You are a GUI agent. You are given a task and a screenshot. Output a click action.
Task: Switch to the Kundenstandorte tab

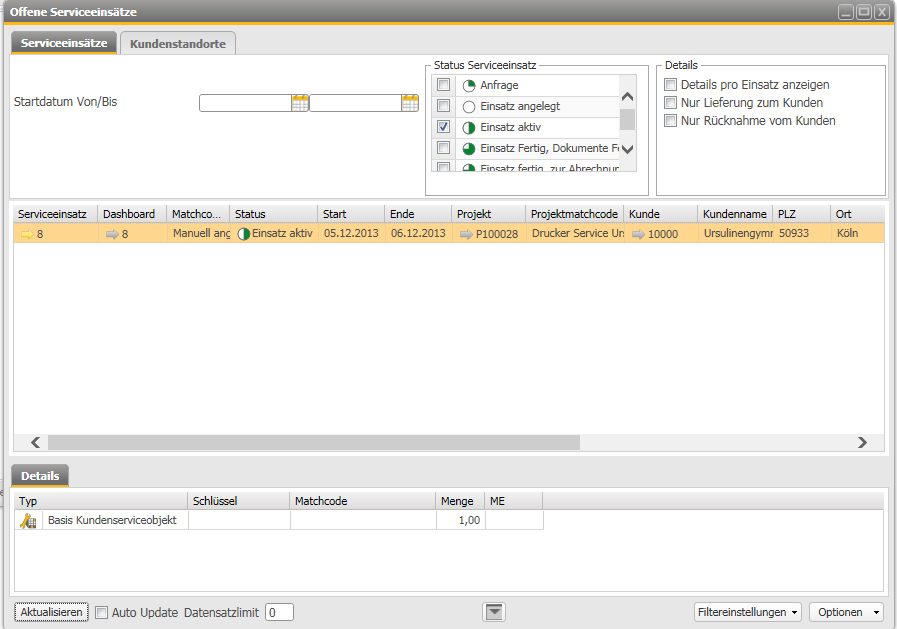coord(177,43)
